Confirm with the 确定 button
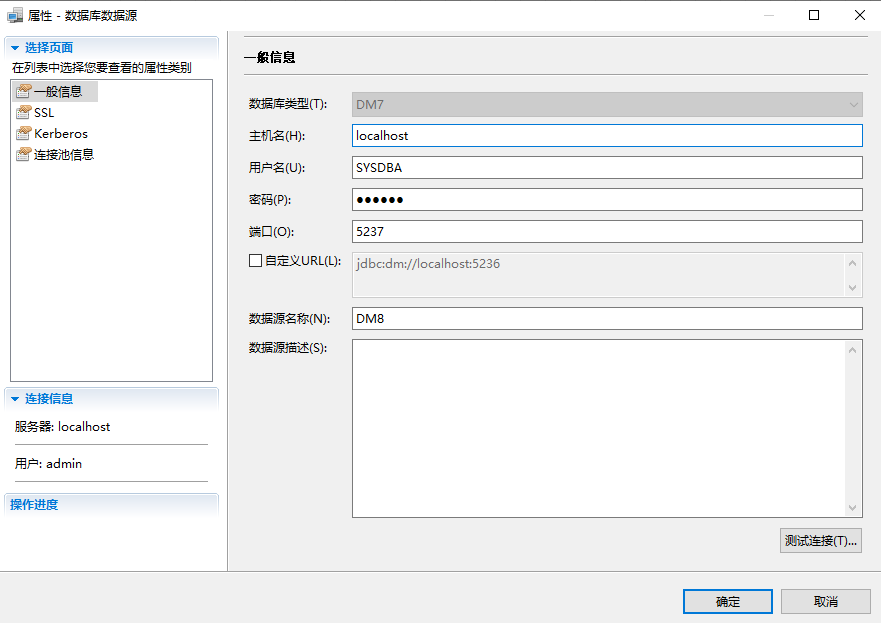Screen dimensions: 881x623 click(728, 602)
